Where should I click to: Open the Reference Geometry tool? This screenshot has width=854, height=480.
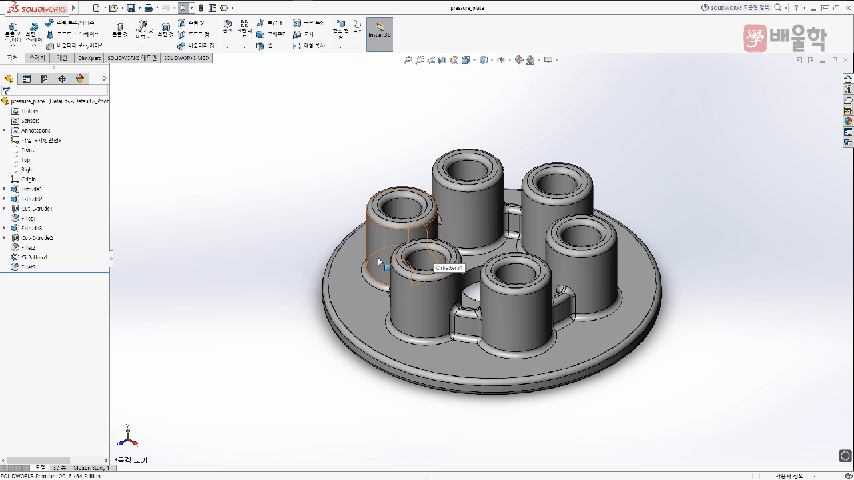(340, 28)
